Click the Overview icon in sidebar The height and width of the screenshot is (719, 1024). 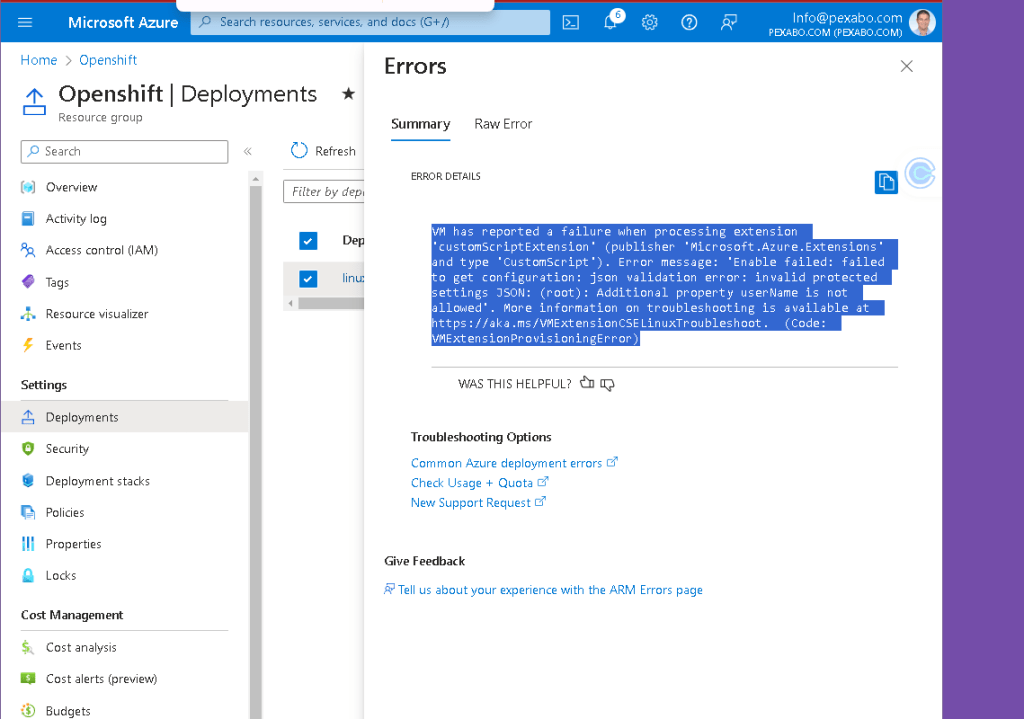(28, 187)
